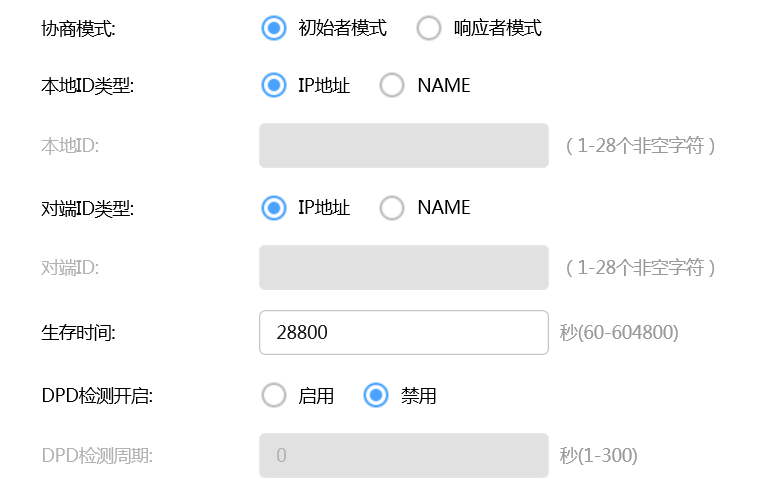Click the 秒(1-300) hint text
Viewport: 770px width, 502px height.
(x=598, y=456)
